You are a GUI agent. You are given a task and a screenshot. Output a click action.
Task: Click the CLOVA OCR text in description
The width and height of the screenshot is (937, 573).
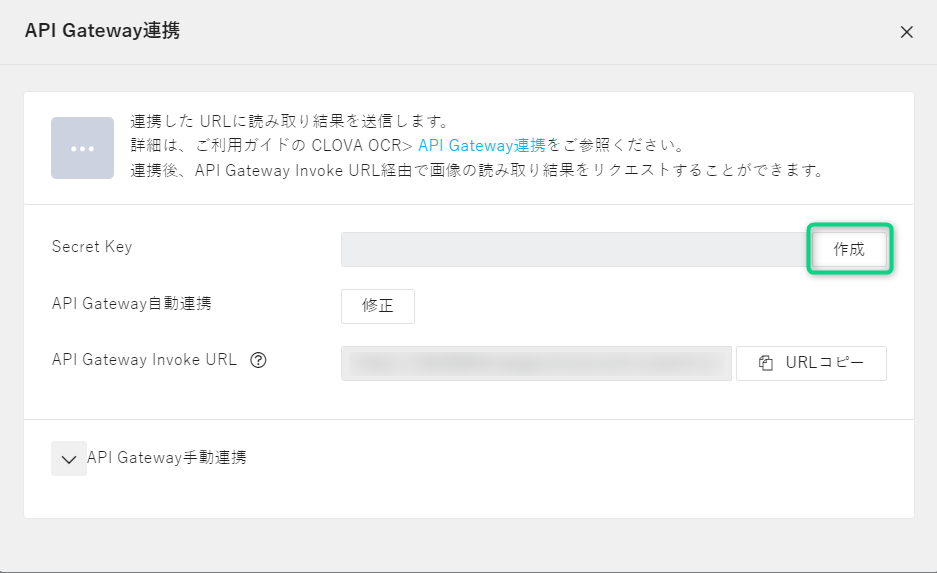(x=353, y=146)
